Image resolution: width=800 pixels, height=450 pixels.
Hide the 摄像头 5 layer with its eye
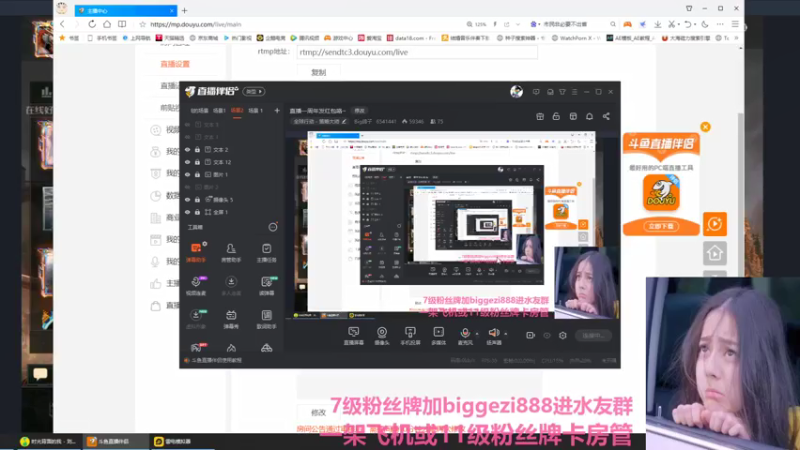click(x=187, y=199)
